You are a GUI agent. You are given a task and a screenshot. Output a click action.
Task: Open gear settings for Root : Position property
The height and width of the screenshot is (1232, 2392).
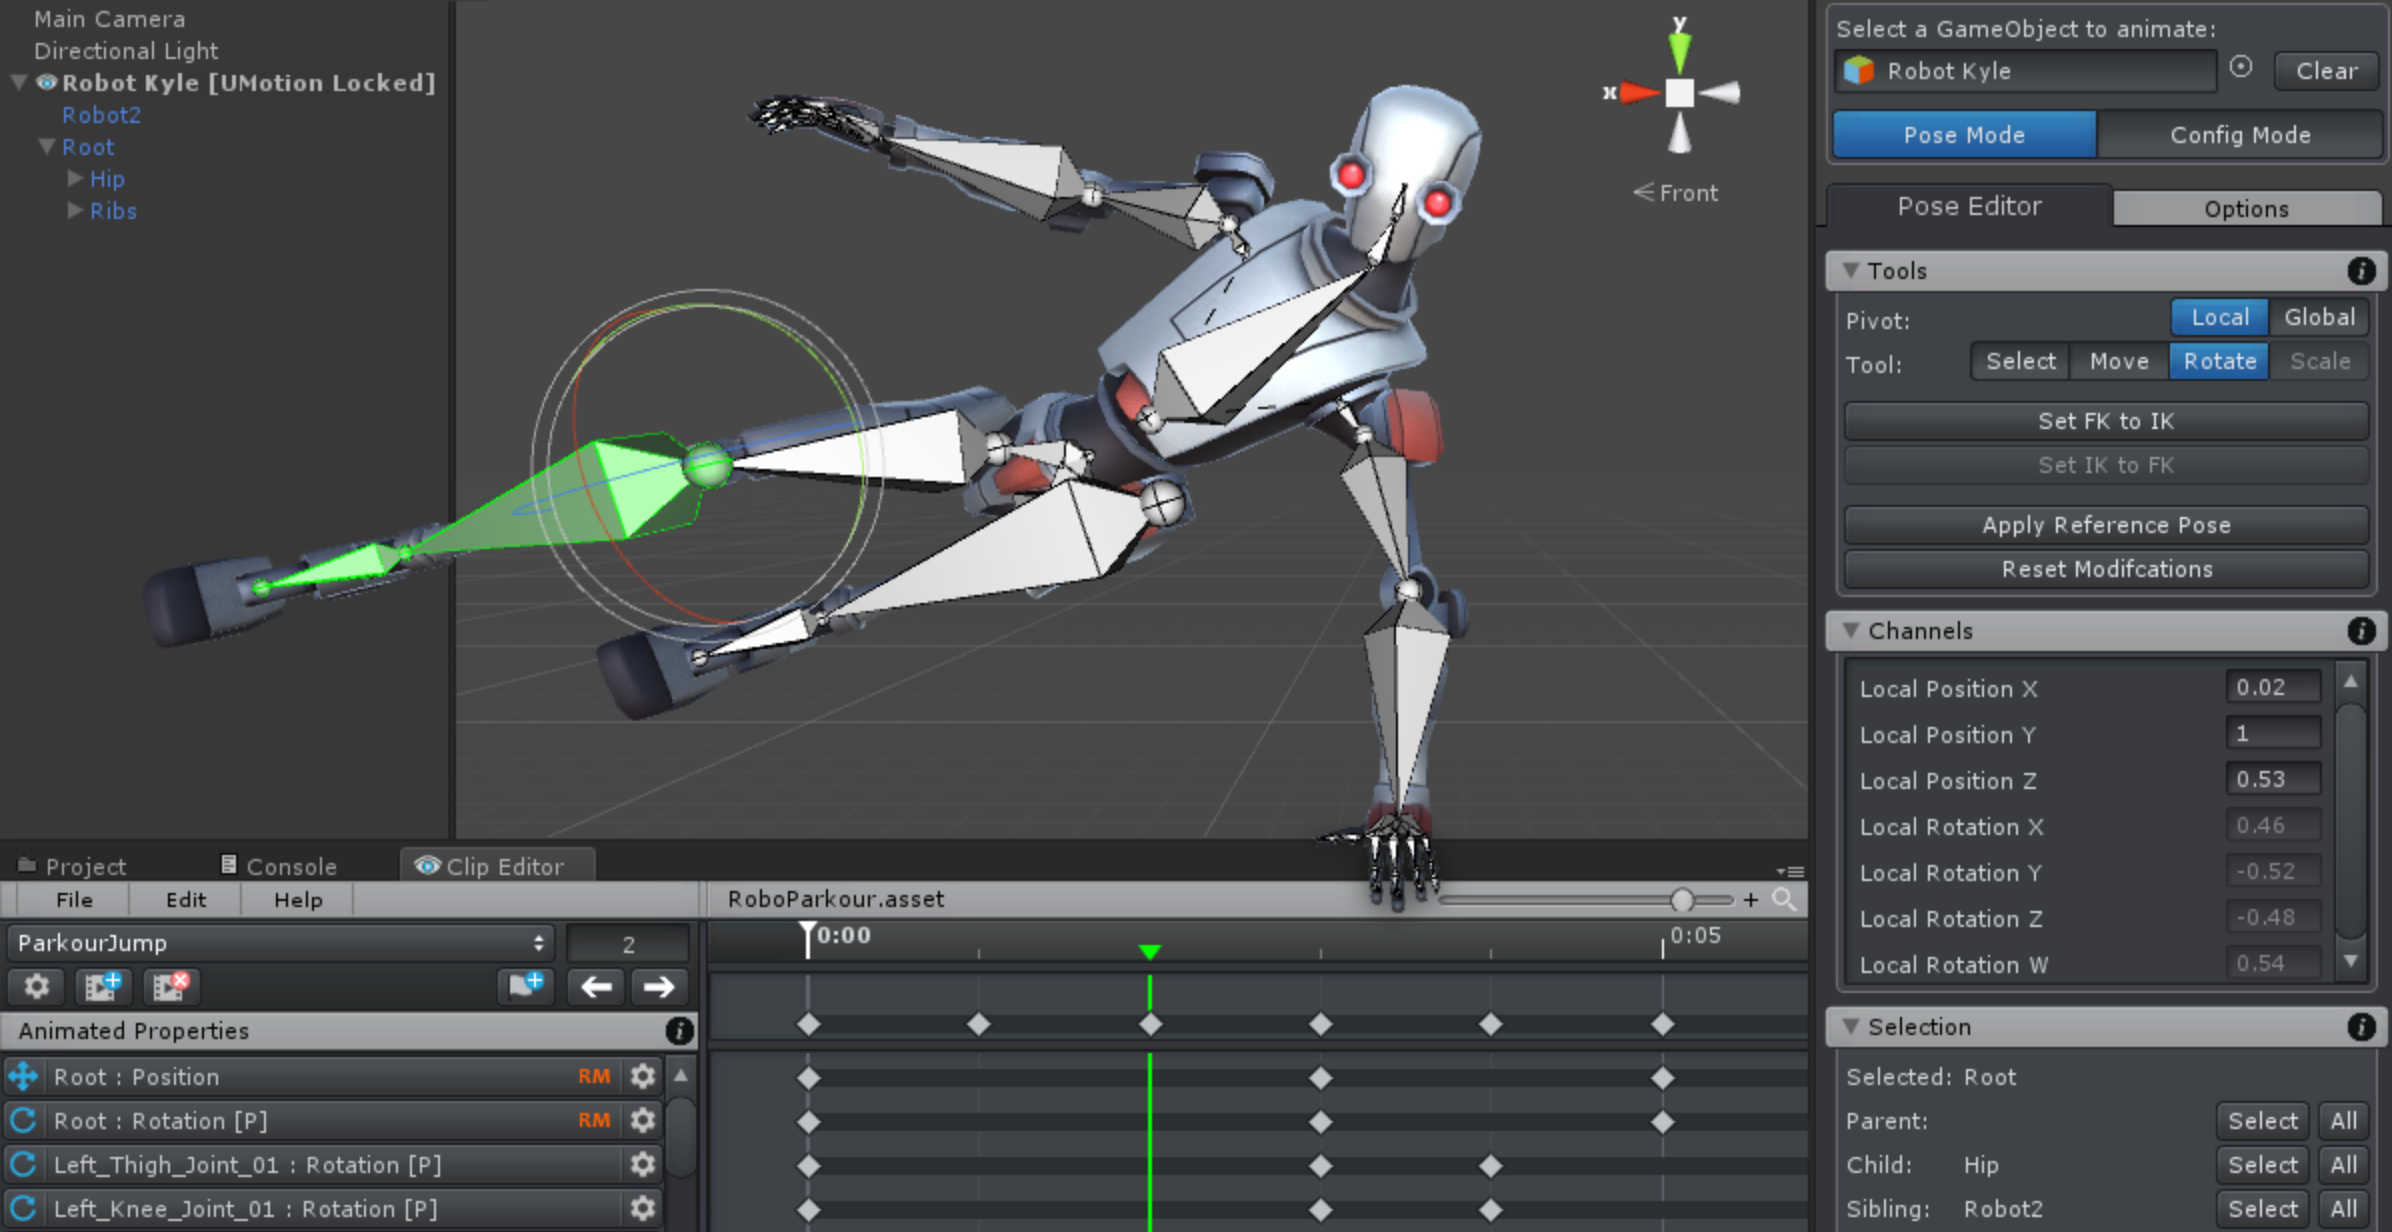[x=642, y=1076]
